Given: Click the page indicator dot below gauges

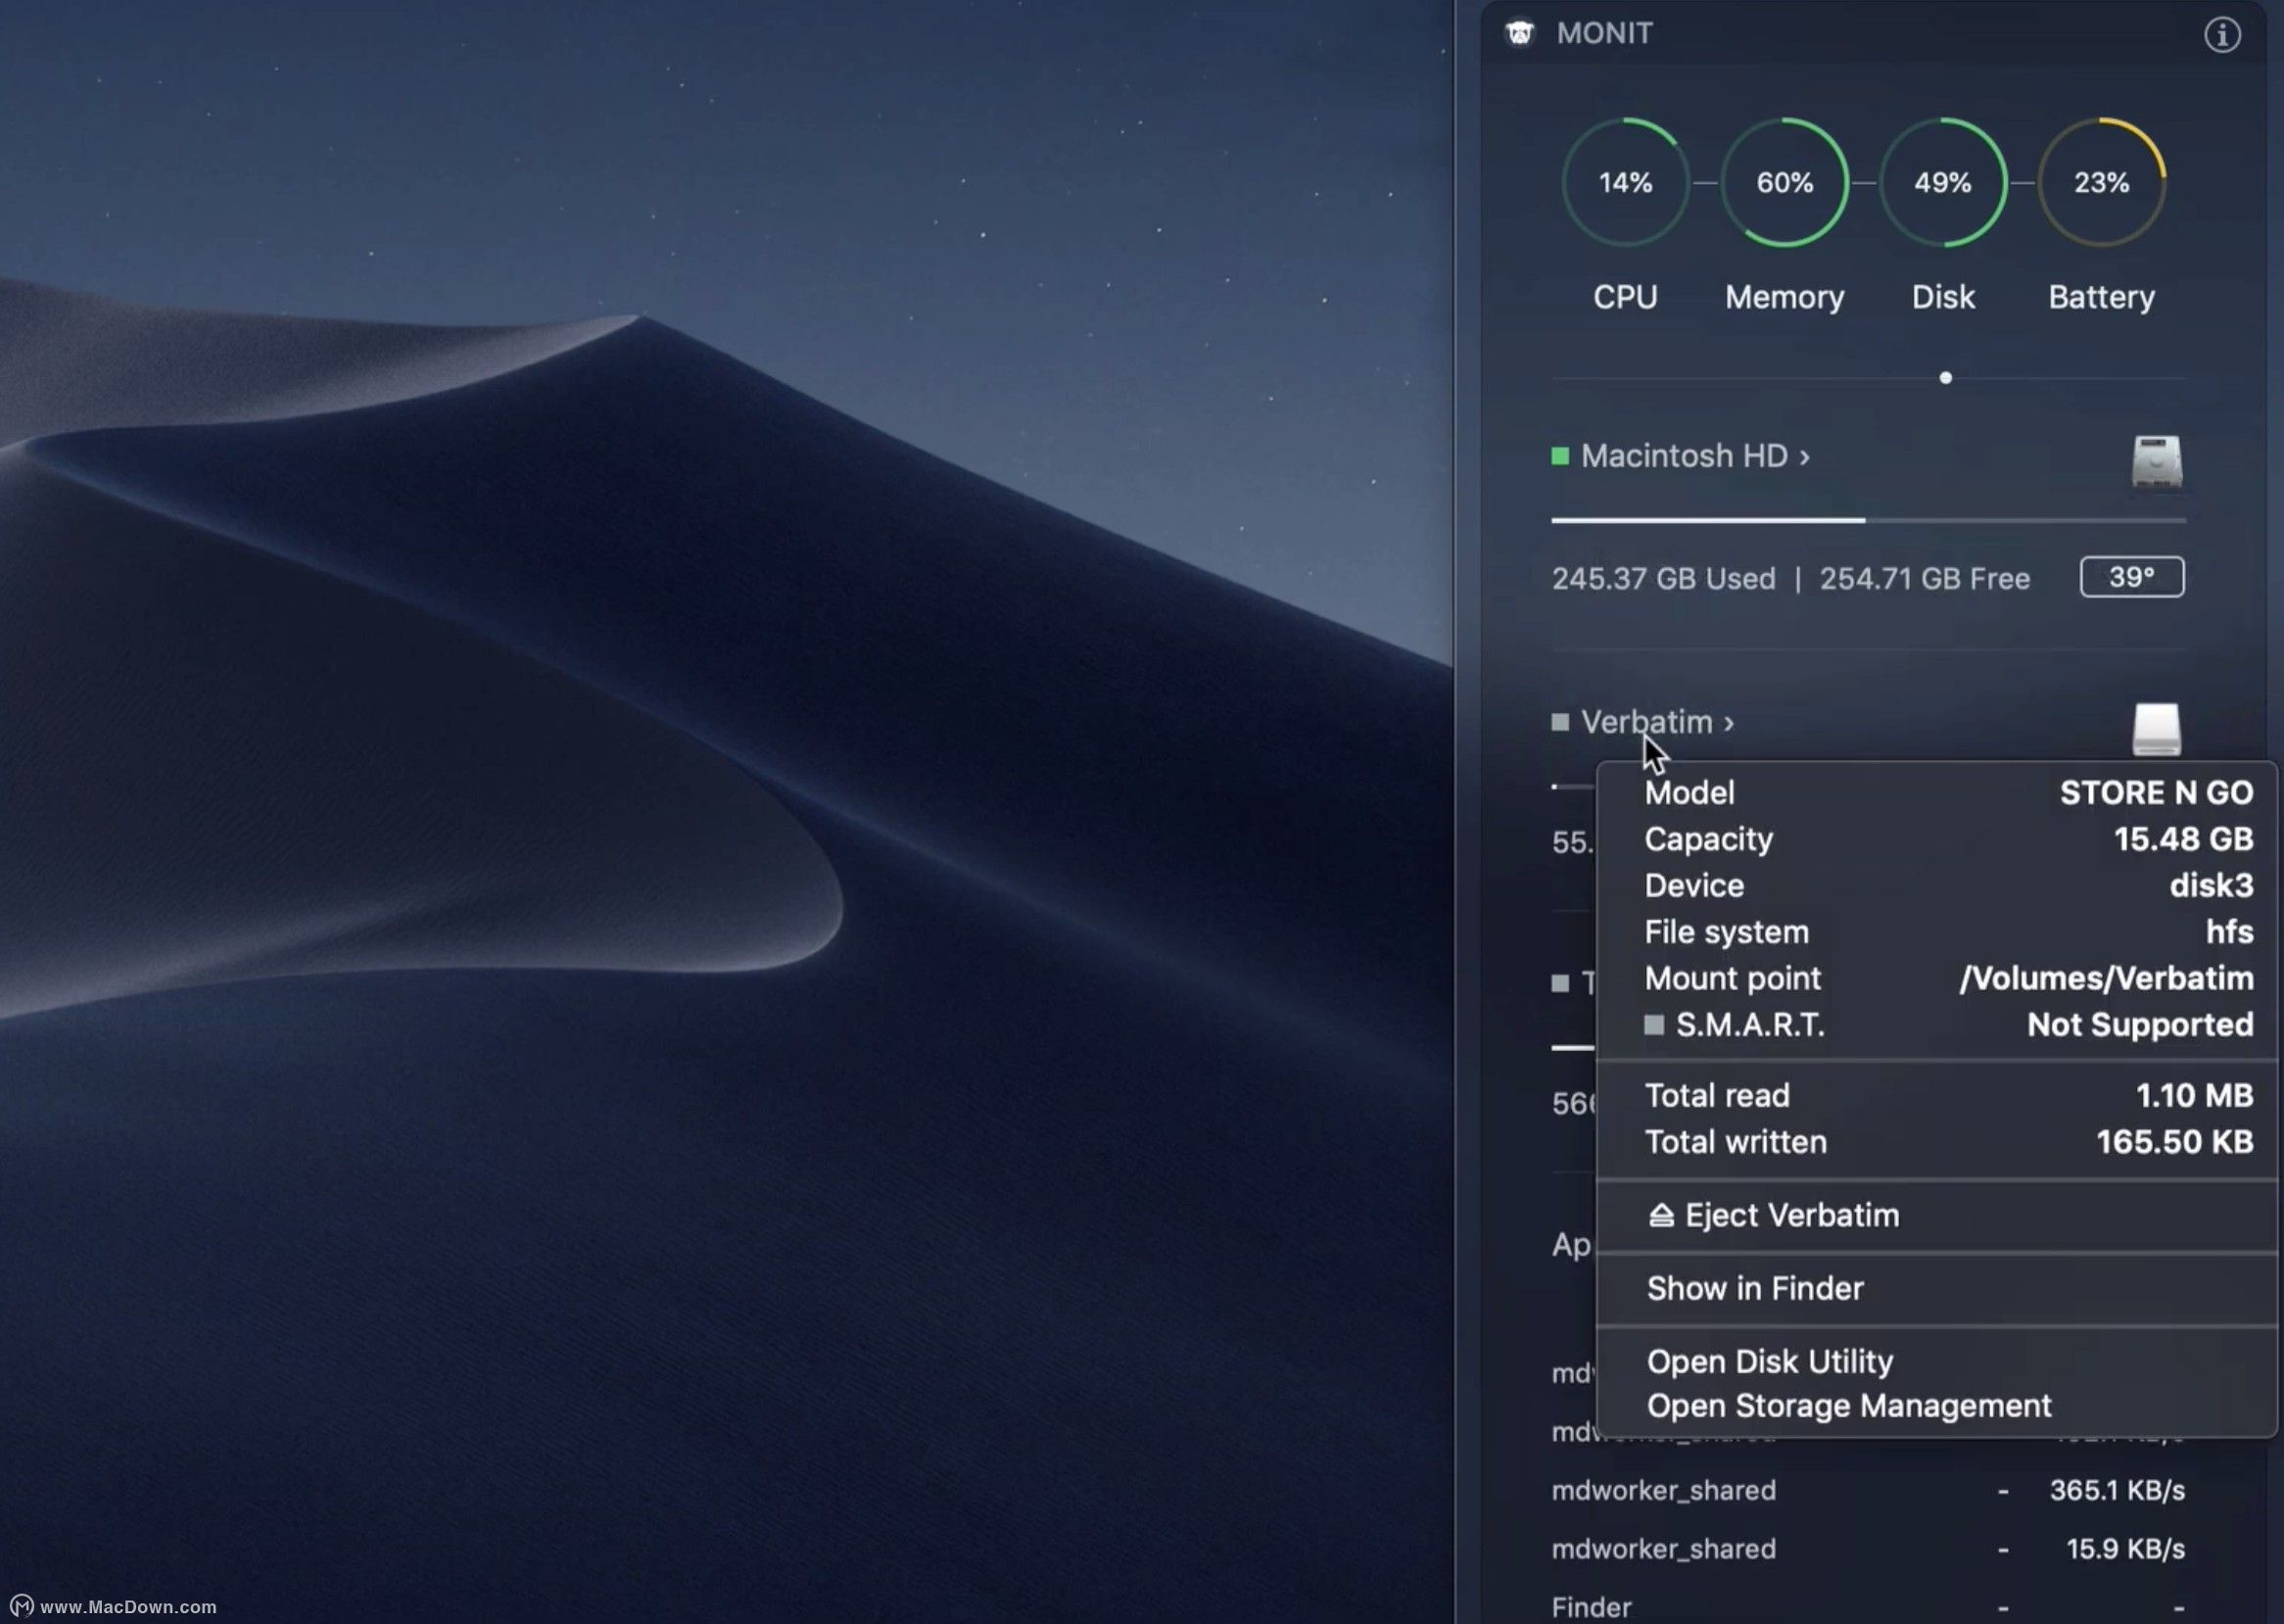Looking at the screenshot, I should [x=1945, y=378].
